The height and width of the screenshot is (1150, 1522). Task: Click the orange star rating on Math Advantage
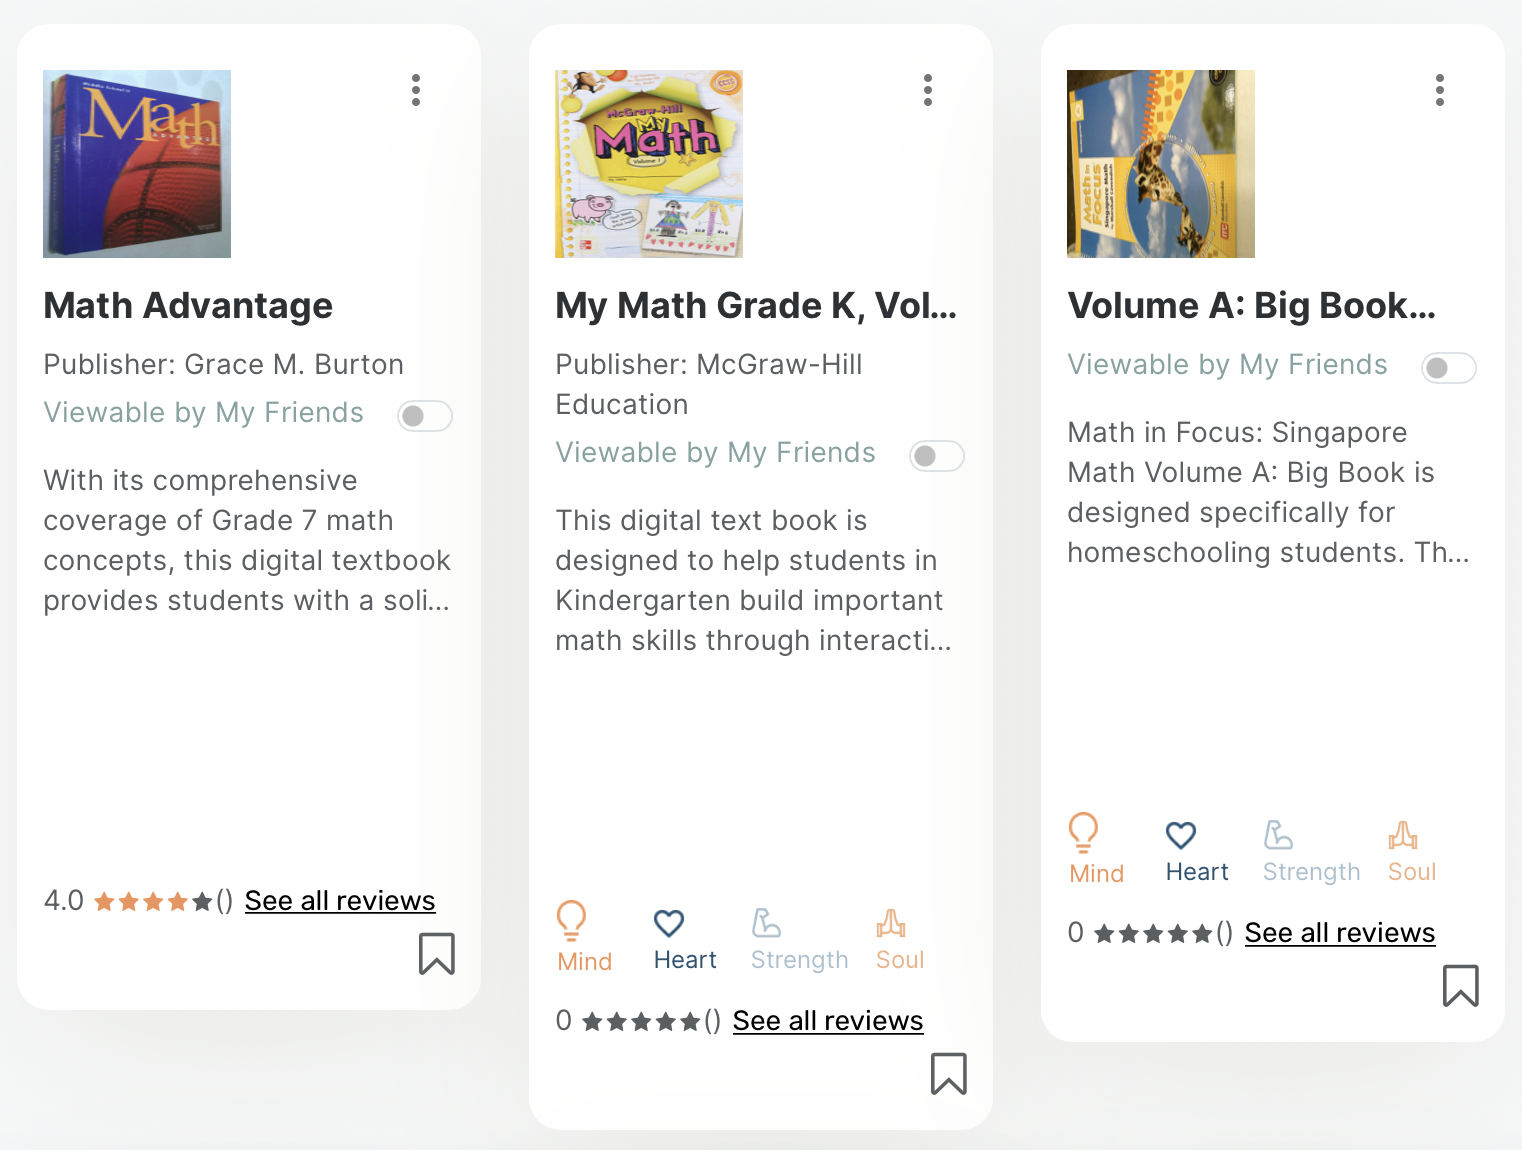click(x=153, y=902)
